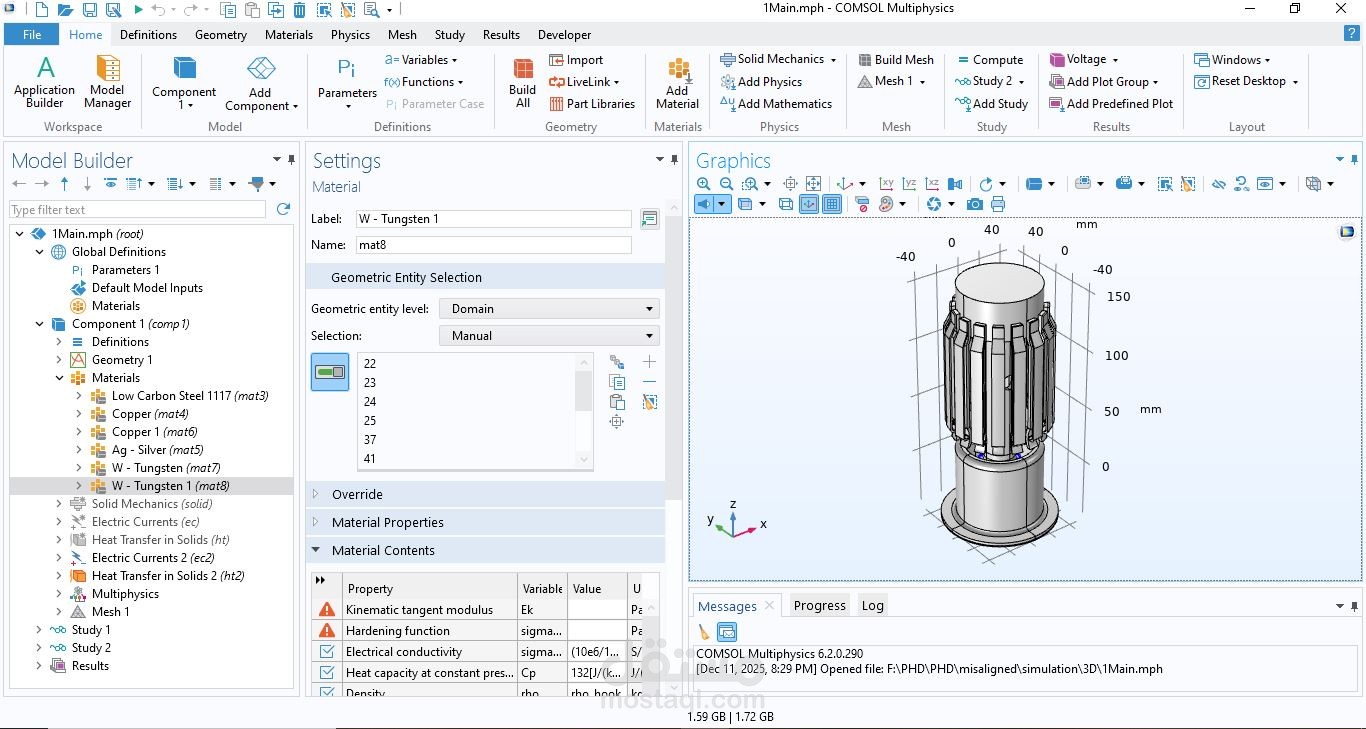Click the Type filter text field
The height and width of the screenshot is (729, 1366).
click(x=138, y=209)
